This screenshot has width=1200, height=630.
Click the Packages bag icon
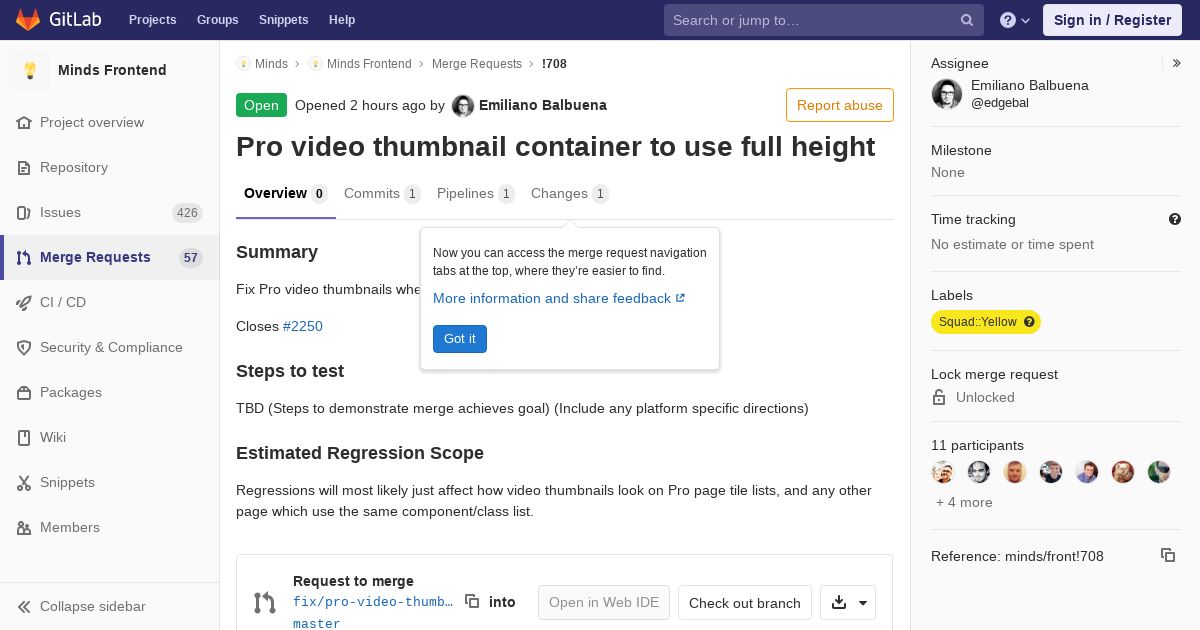(x=24, y=392)
